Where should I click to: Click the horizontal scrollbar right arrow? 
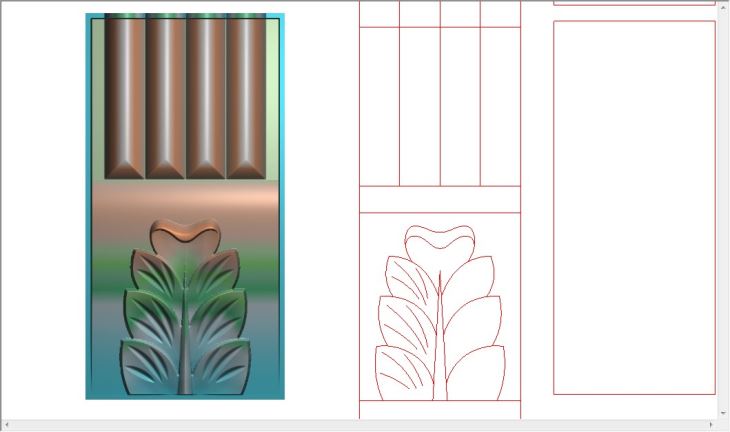point(711,425)
